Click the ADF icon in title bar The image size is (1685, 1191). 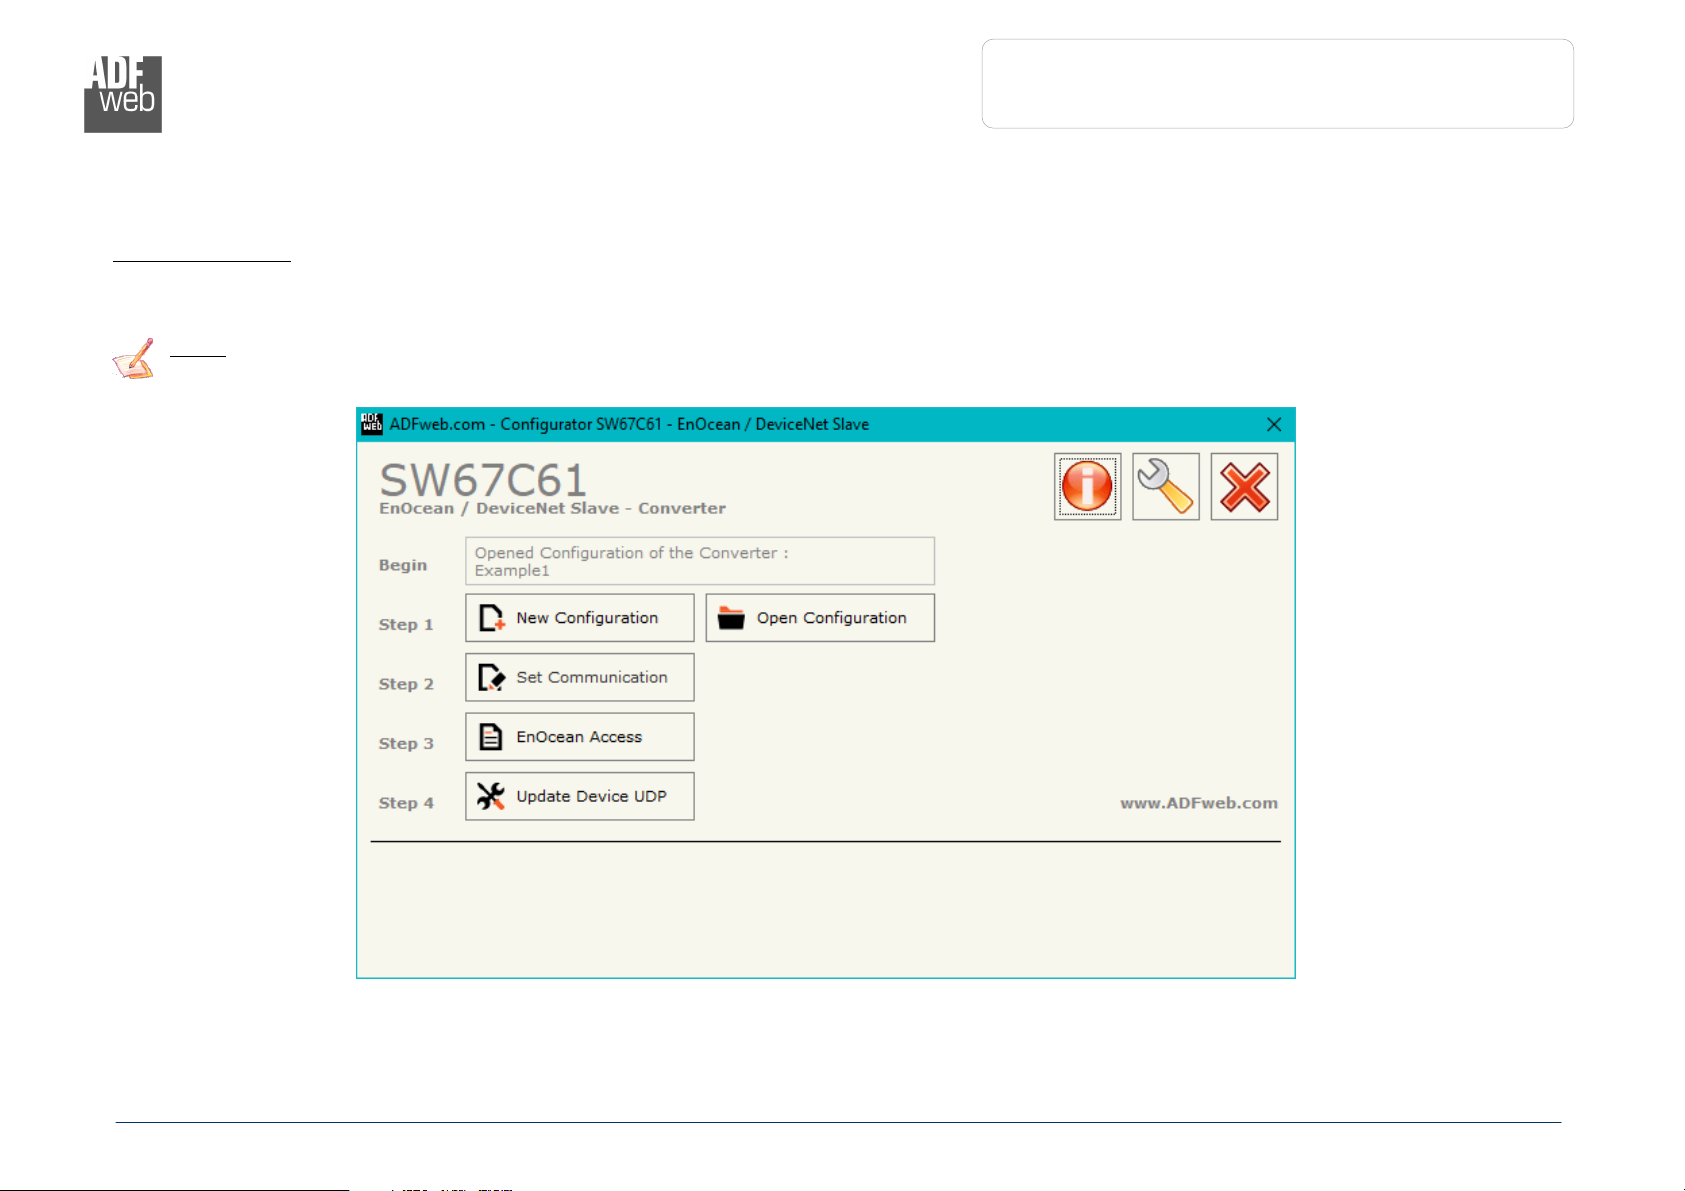tap(372, 424)
